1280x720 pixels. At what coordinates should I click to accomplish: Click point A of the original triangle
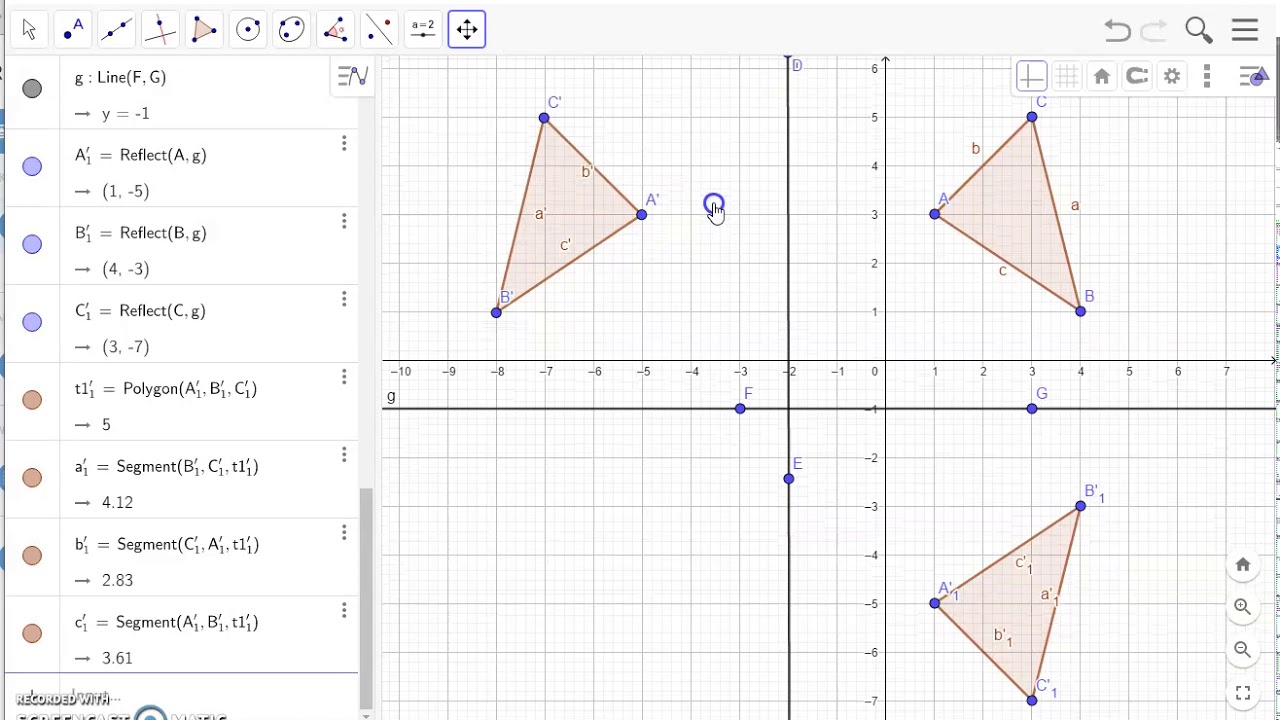click(935, 214)
